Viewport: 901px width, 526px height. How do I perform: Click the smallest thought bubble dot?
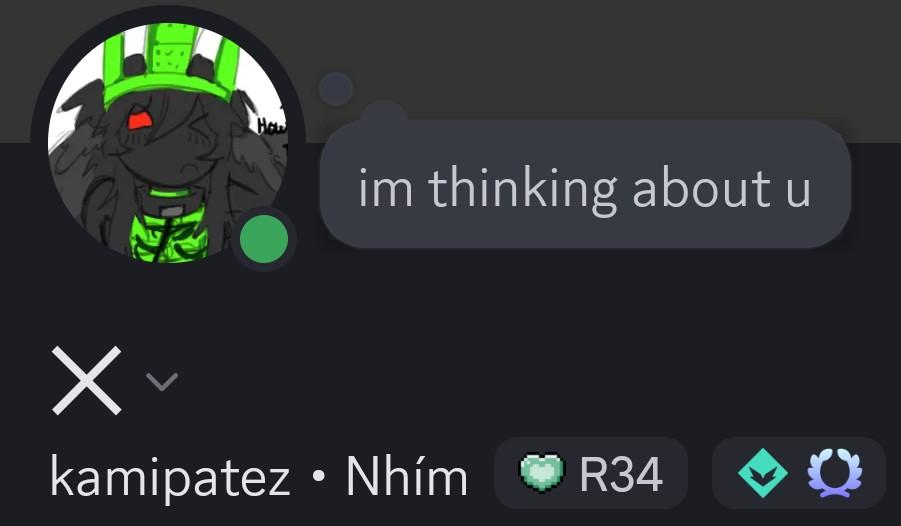pyautogui.click(x=336, y=89)
